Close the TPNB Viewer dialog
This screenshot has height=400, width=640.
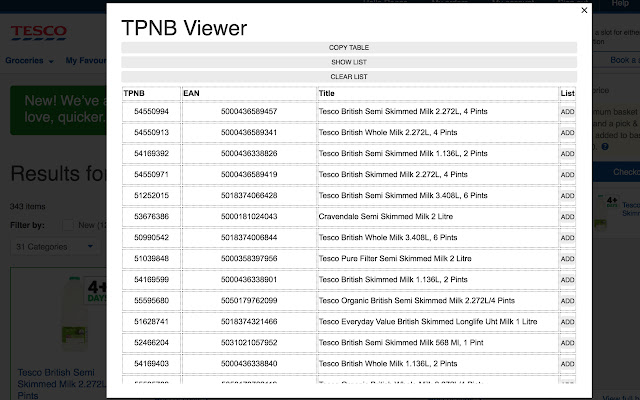(x=584, y=11)
